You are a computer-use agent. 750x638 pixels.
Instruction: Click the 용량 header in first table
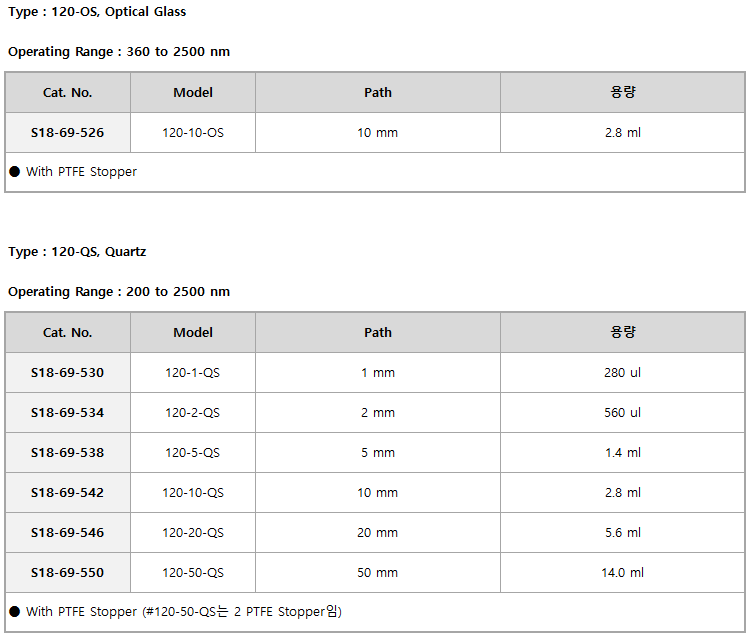[x=622, y=92]
